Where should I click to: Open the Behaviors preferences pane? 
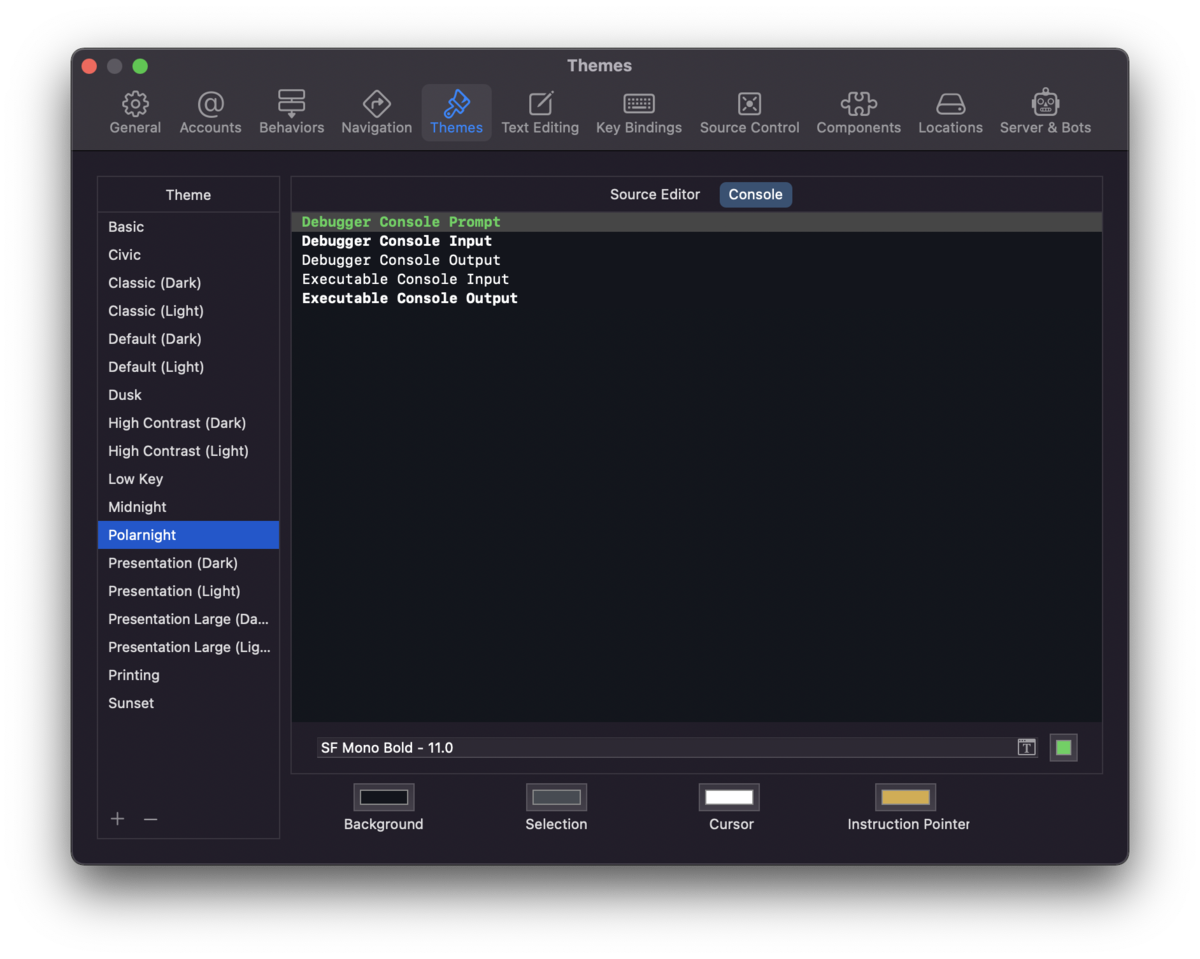[291, 113]
